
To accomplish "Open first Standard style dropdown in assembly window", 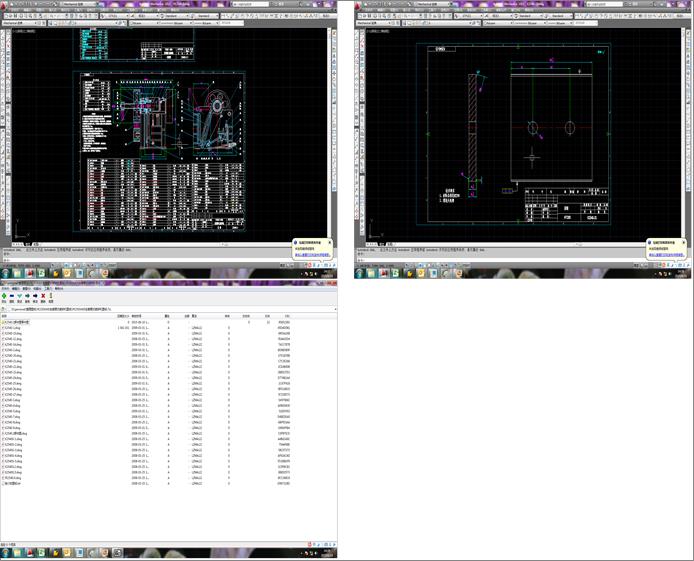I will point(176,16).
